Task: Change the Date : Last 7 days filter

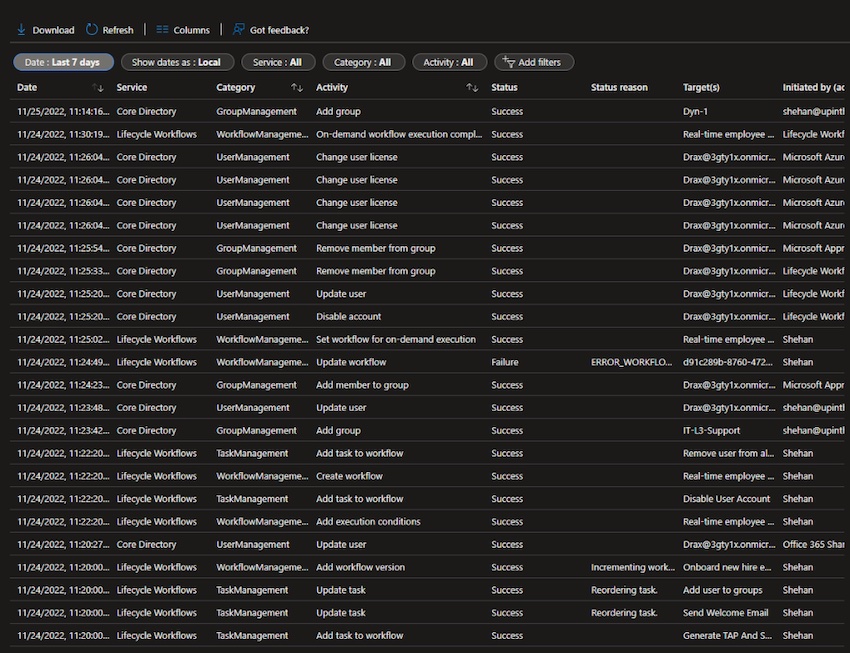Action: tap(62, 62)
